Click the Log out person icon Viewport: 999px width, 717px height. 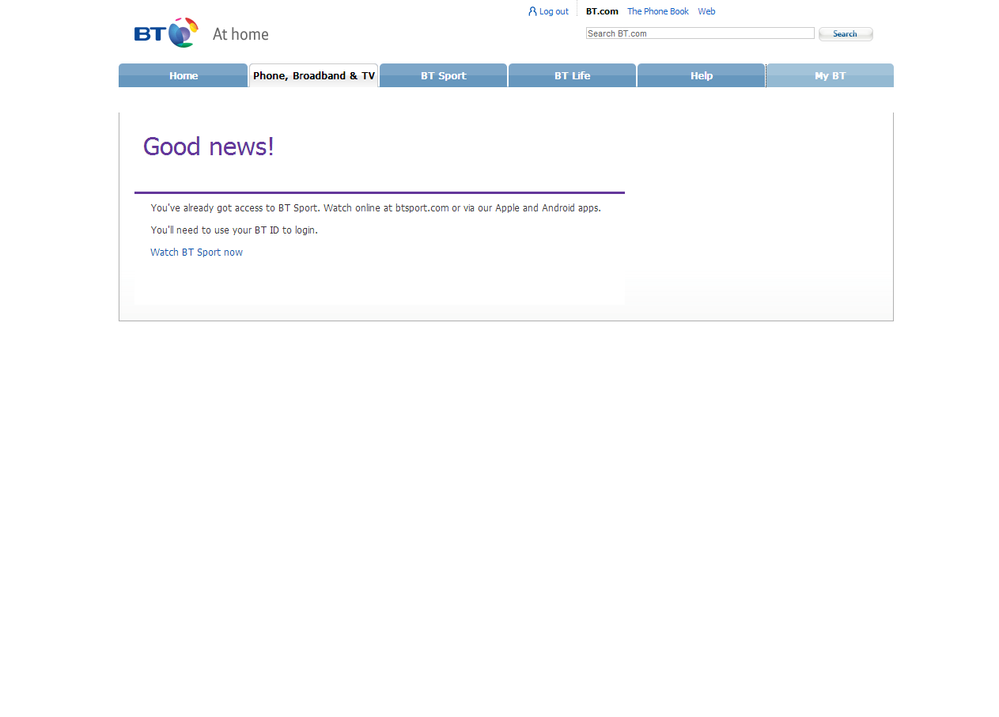[533, 11]
